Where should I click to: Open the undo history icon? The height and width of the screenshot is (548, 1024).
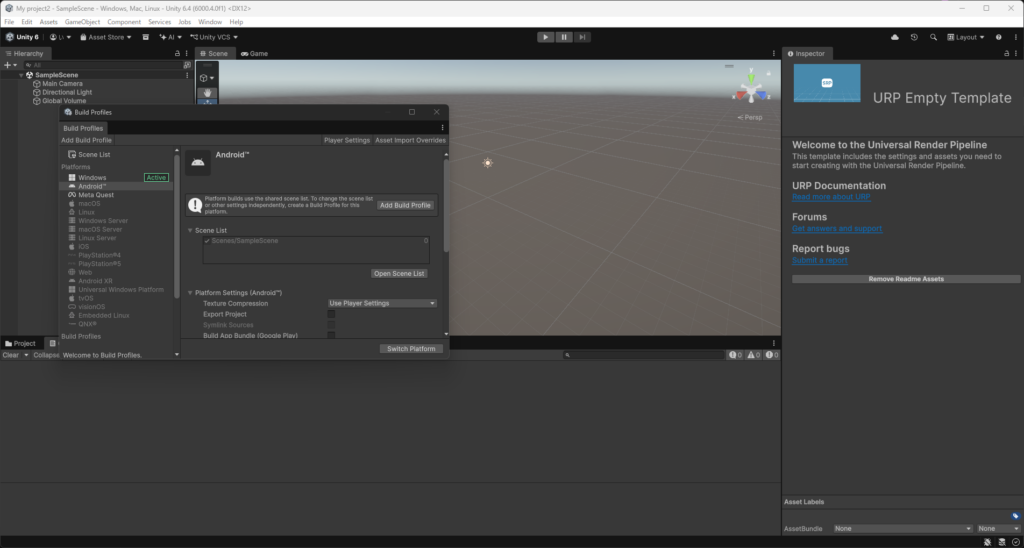point(914,37)
